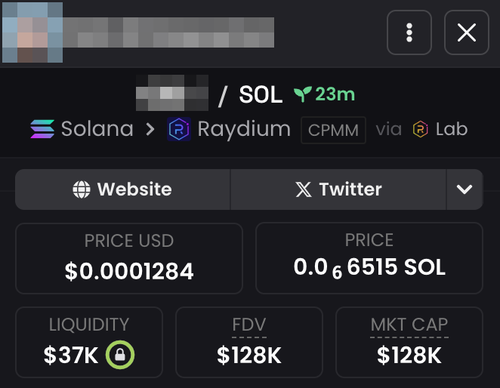This screenshot has height=388, width=500.
Task: Open the three-dot options menu
Action: [409, 32]
